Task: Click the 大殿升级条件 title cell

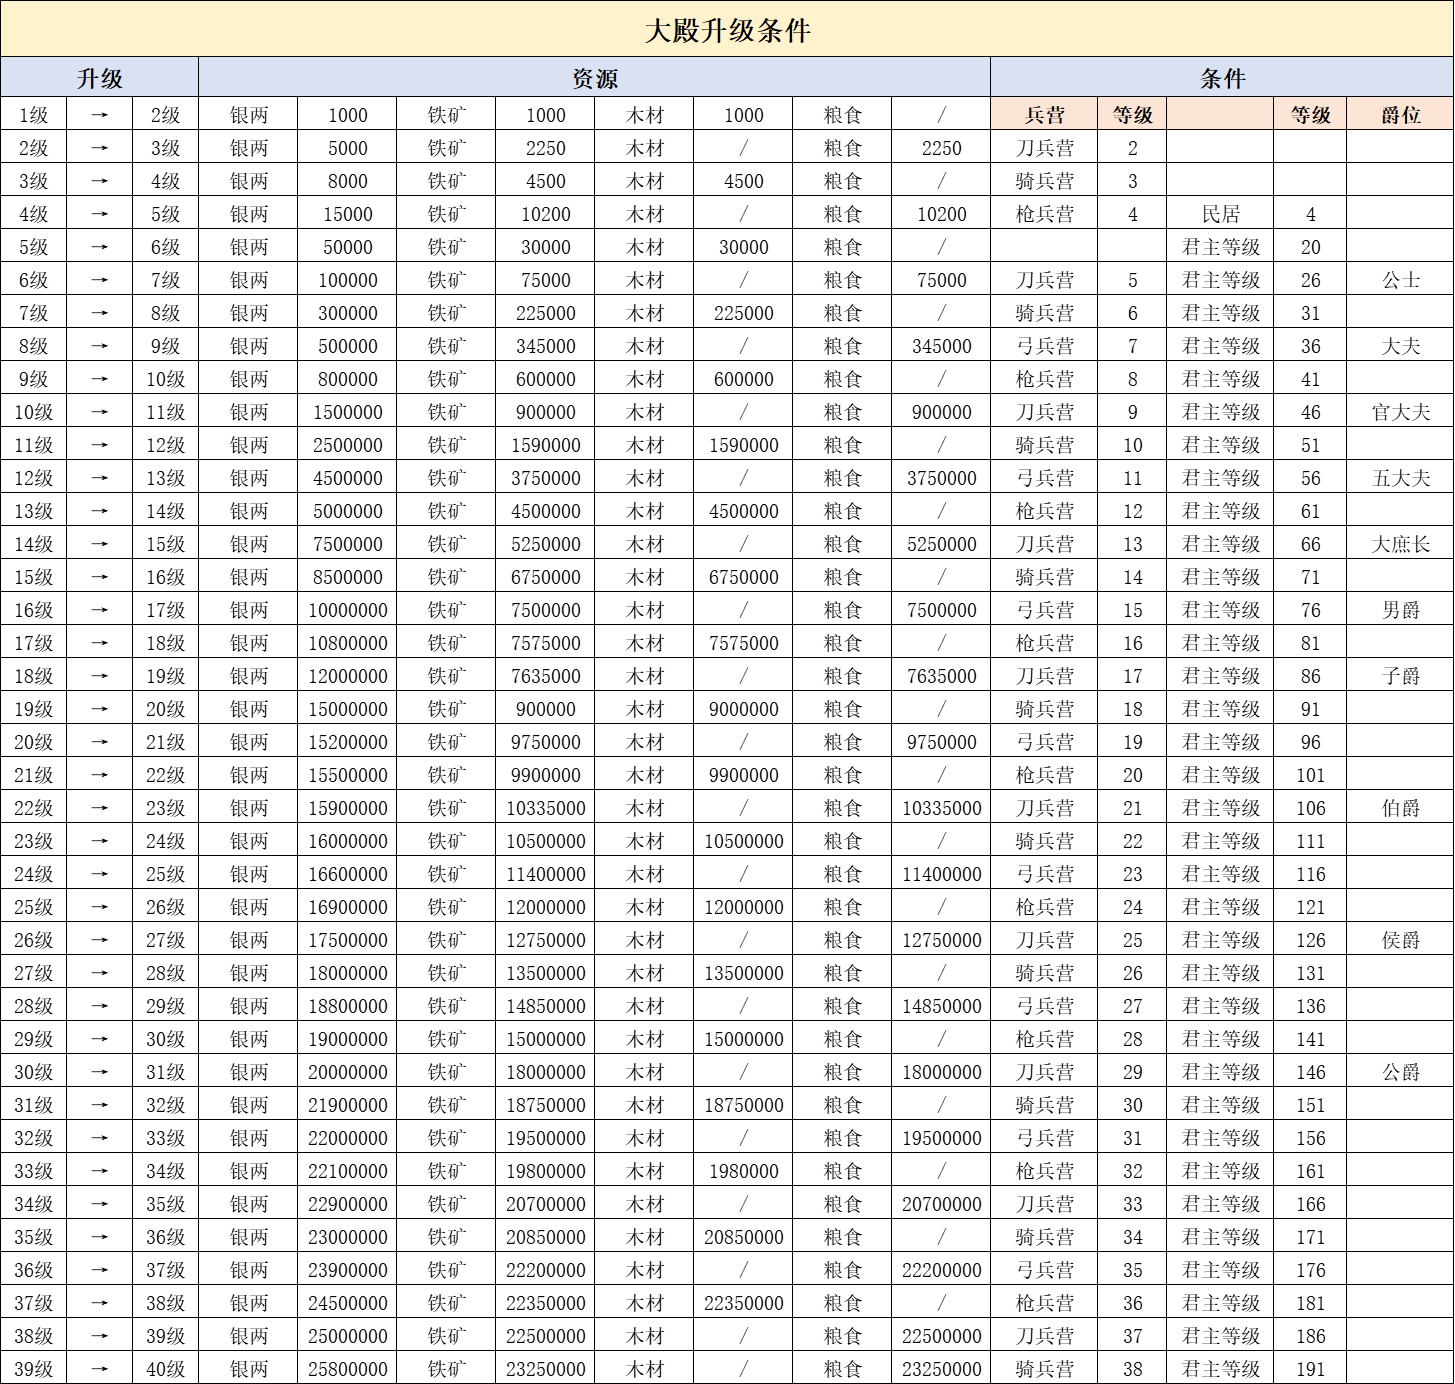Action: click(x=727, y=29)
